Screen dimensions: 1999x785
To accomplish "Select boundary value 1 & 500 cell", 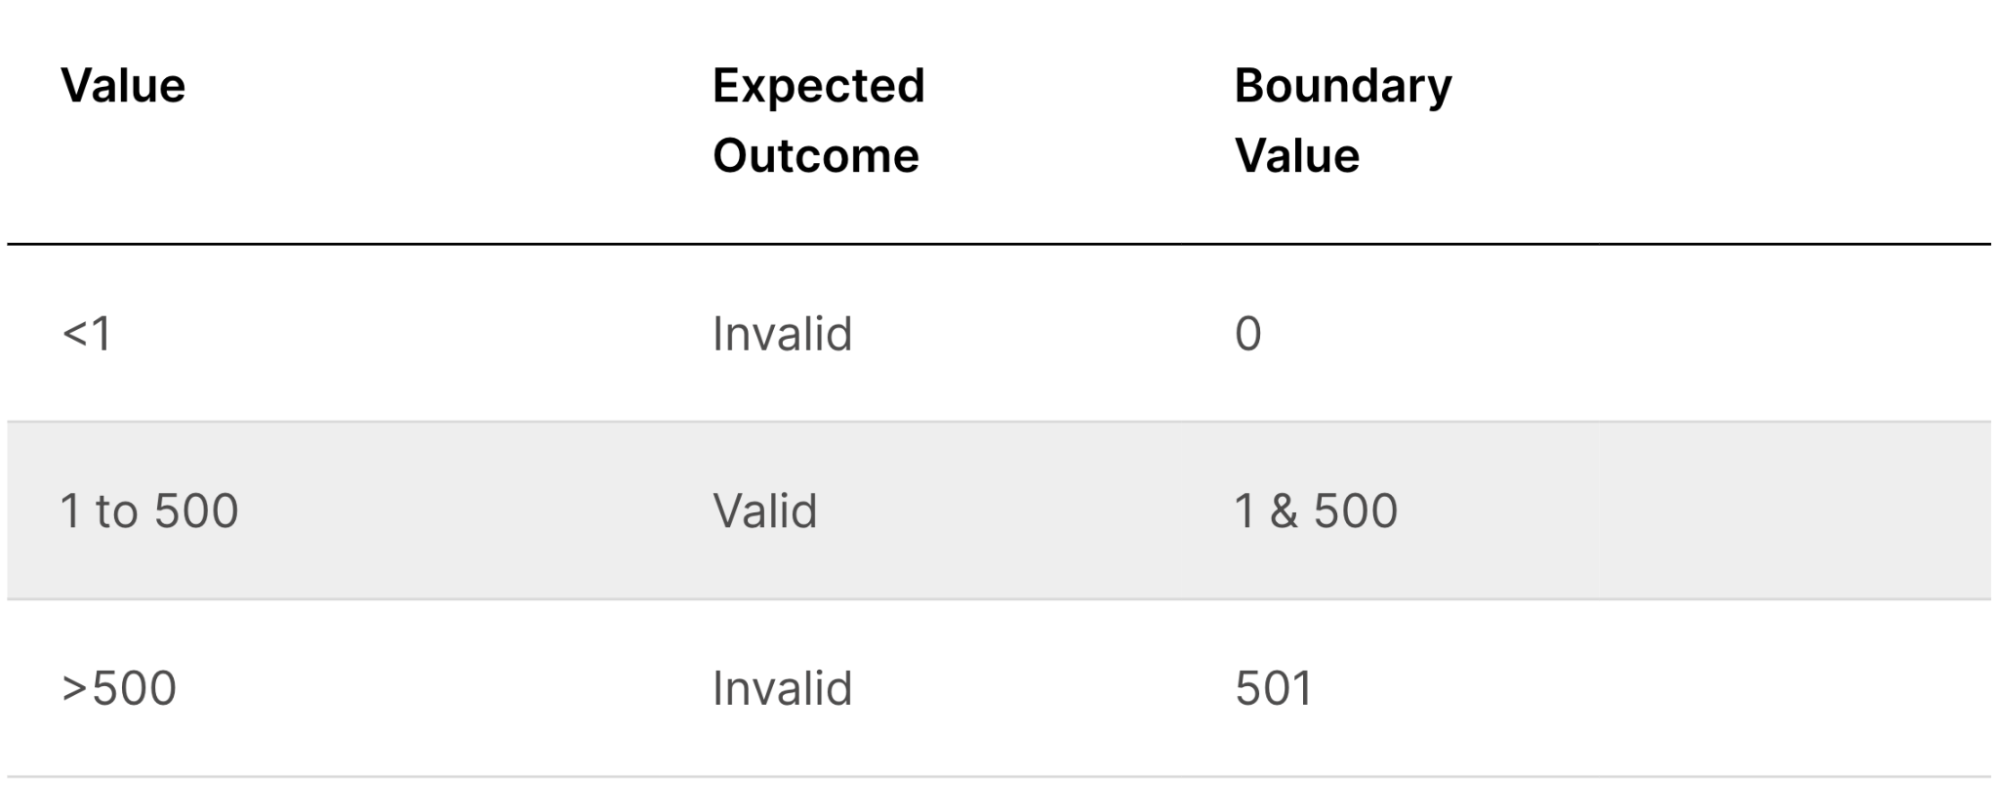I will click(x=1316, y=511).
